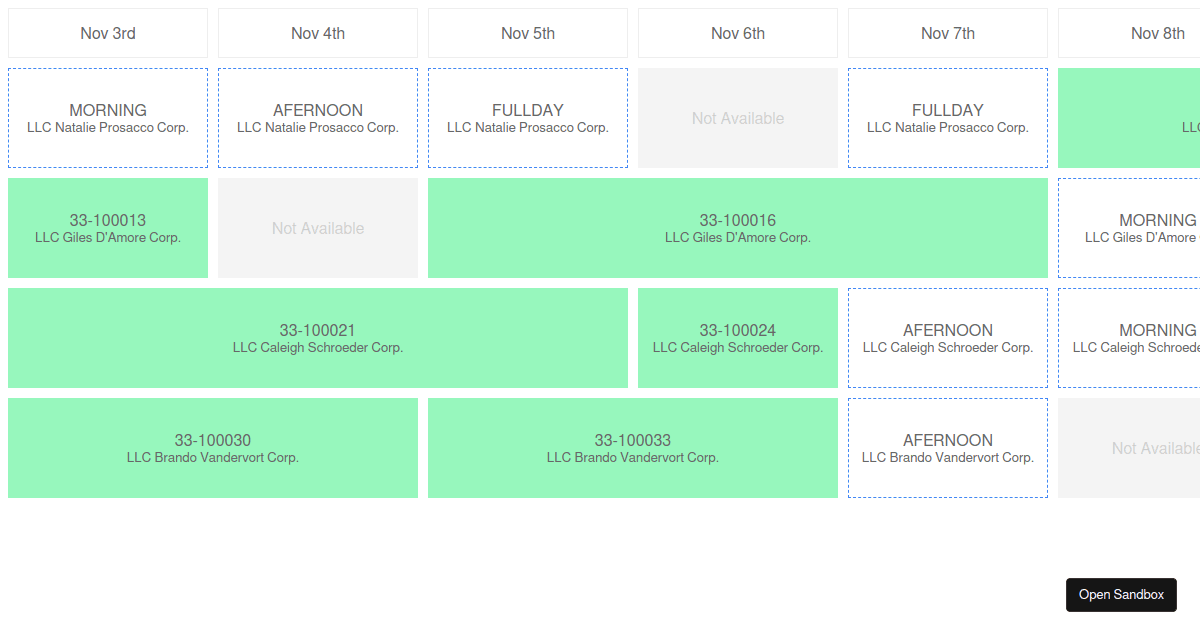This screenshot has height=630, width=1200.
Task: Click the Open Sandbox button
Action: pyautogui.click(x=1121, y=595)
